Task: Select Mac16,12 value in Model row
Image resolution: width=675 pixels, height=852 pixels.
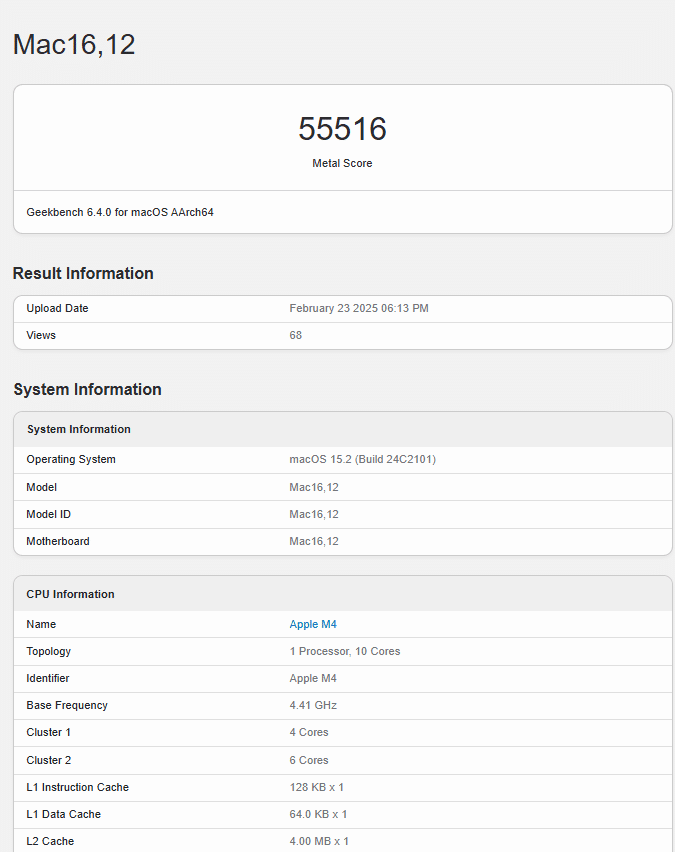Action: click(x=314, y=487)
